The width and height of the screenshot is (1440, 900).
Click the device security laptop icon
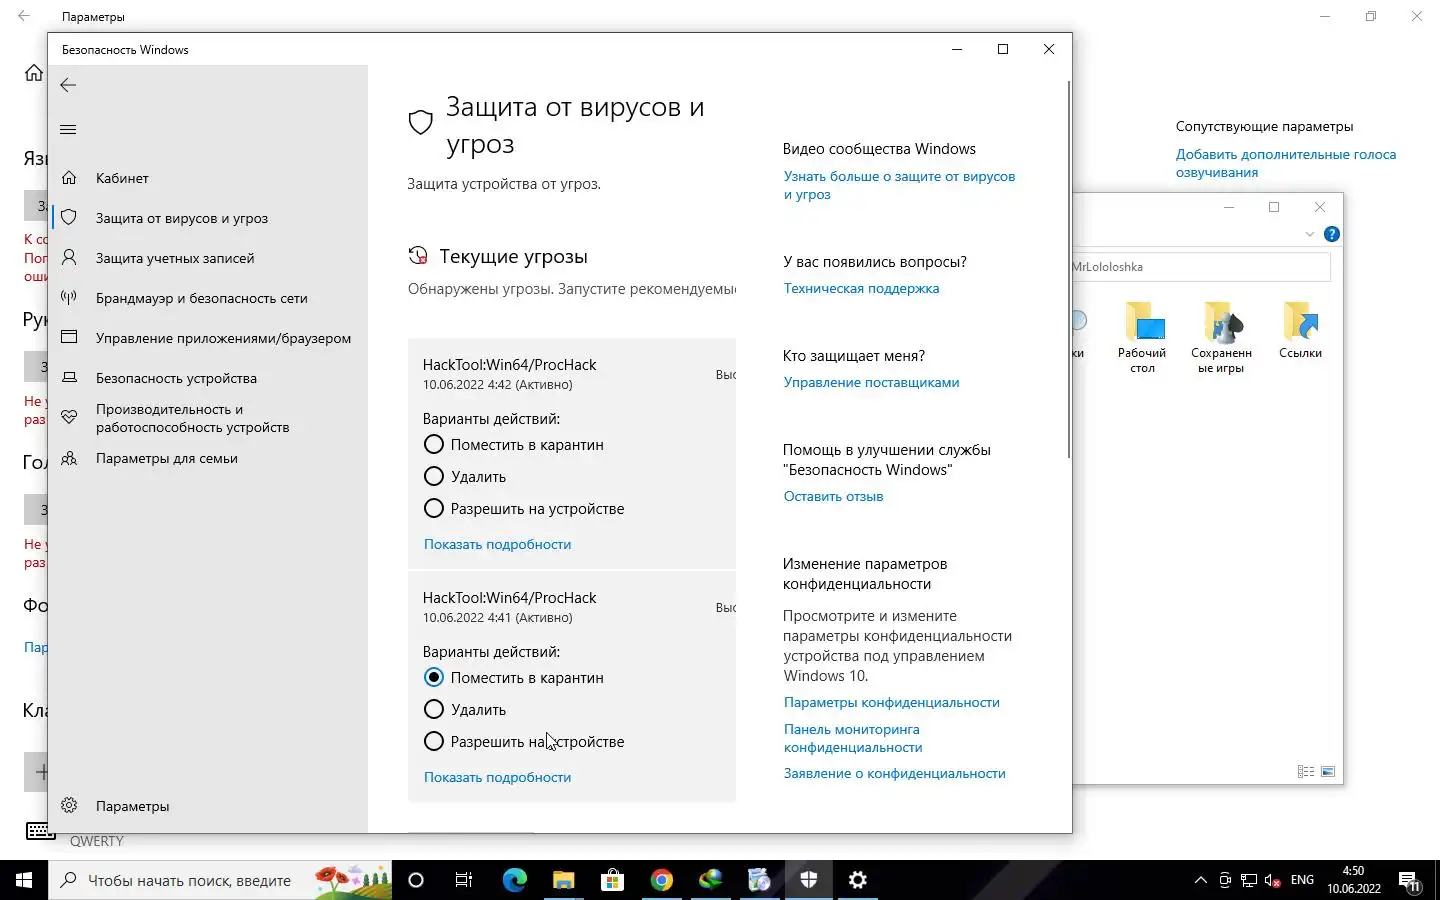pos(69,378)
